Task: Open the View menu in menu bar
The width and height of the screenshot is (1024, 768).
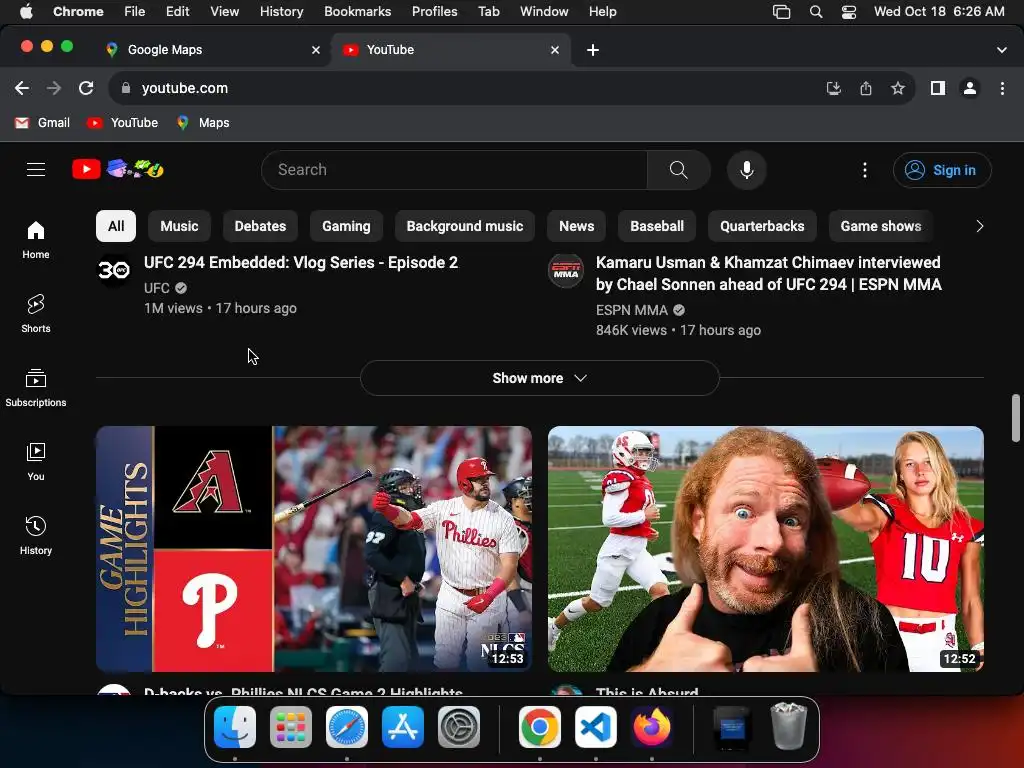Action: tap(224, 12)
